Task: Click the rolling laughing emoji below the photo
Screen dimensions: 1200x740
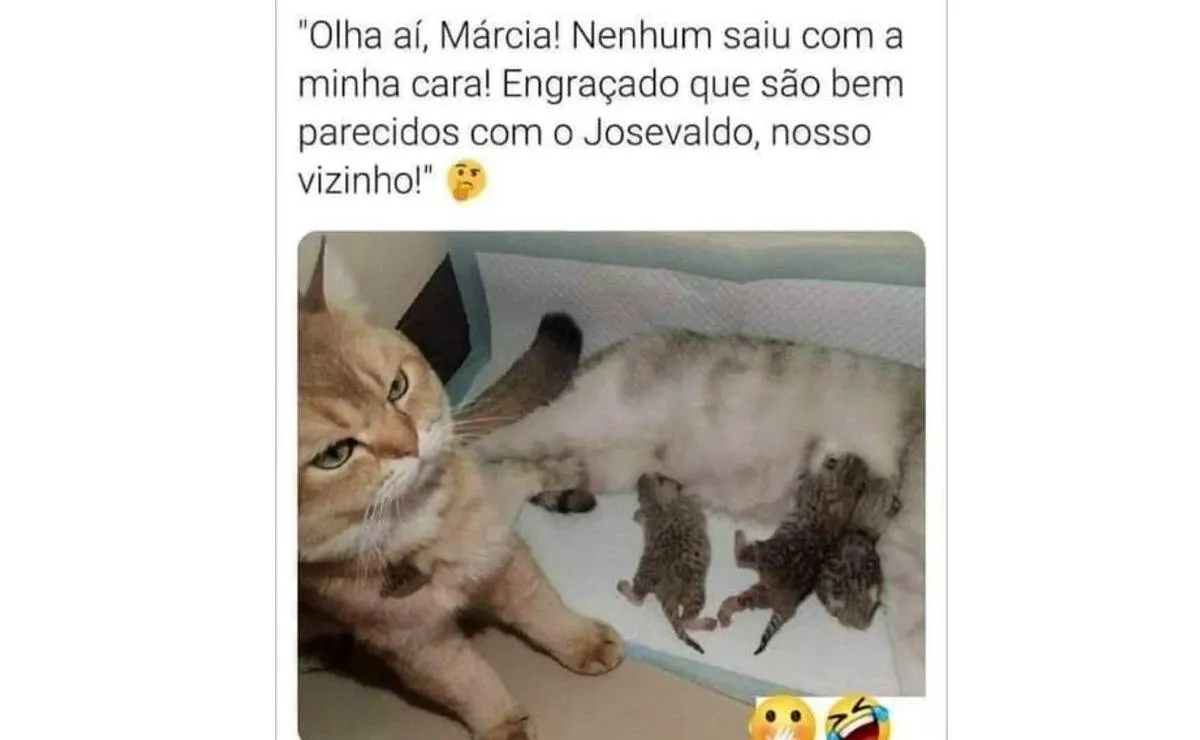Action: pyautogui.click(x=859, y=720)
